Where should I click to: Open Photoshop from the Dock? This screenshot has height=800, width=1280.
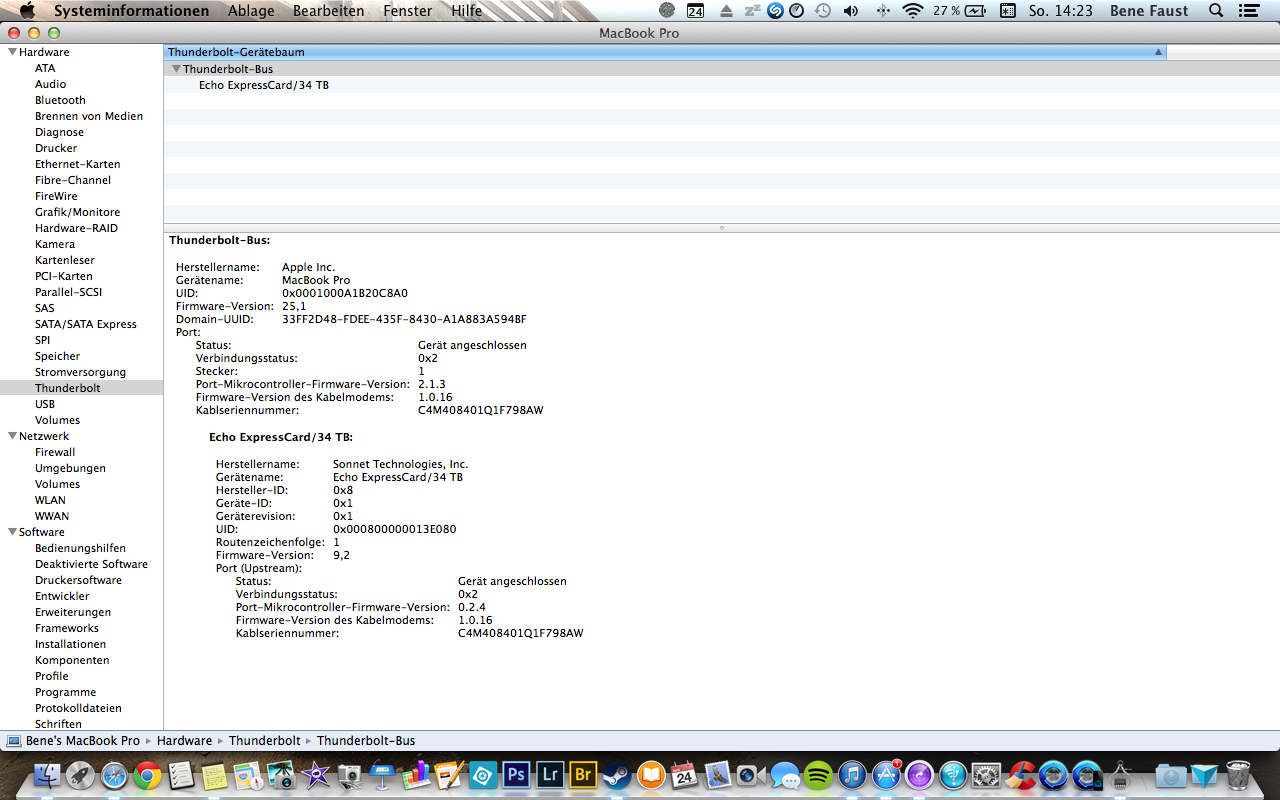(516, 775)
